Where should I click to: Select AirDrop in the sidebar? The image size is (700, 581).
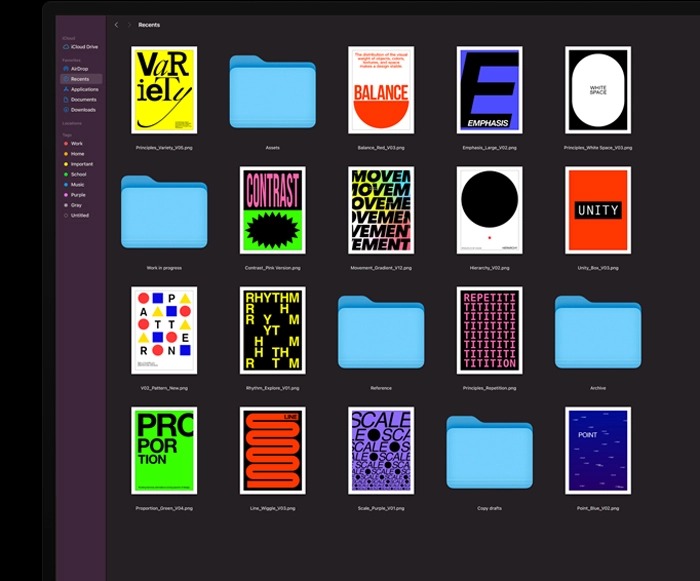point(80,68)
